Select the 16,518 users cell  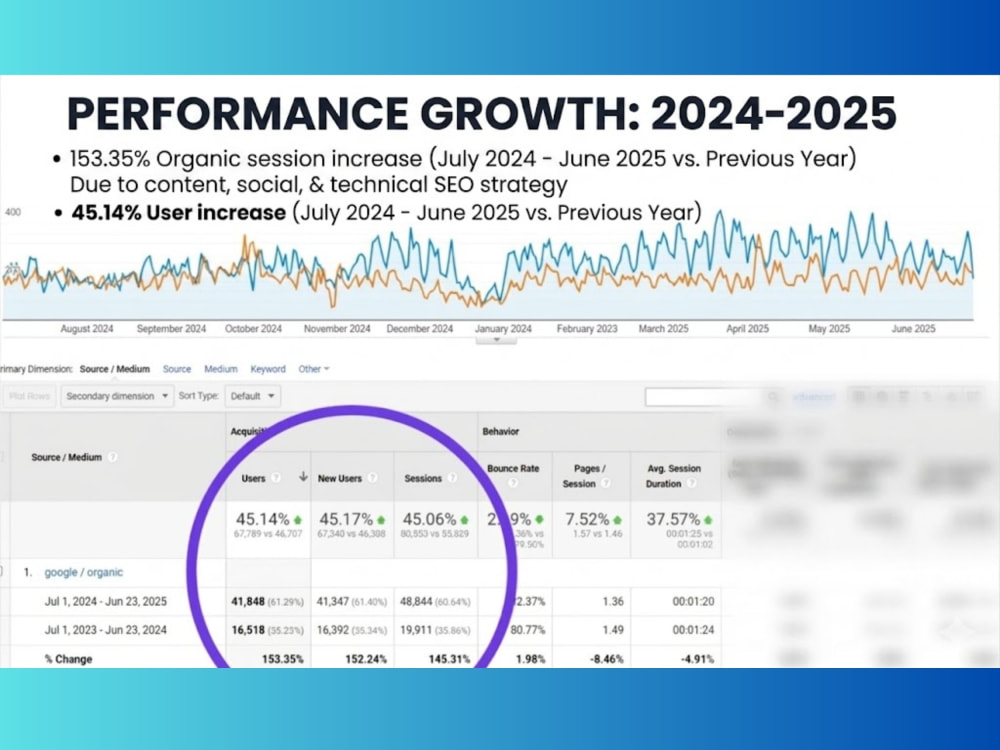[267, 630]
